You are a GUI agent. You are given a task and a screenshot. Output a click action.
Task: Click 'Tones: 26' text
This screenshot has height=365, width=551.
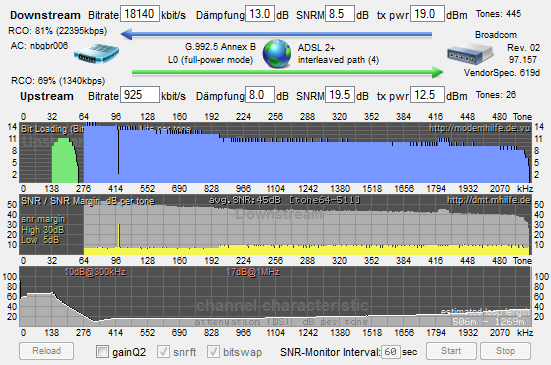[496, 94]
